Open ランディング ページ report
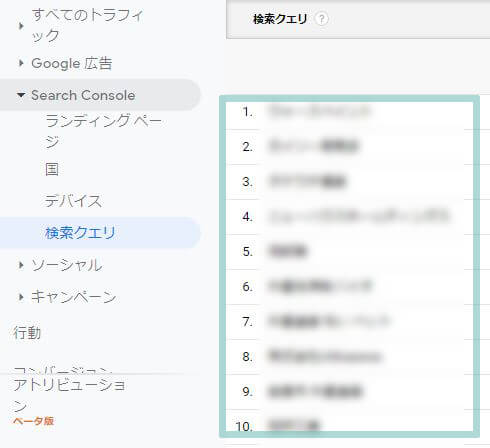490x448 pixels. click(x=103, y=131)
